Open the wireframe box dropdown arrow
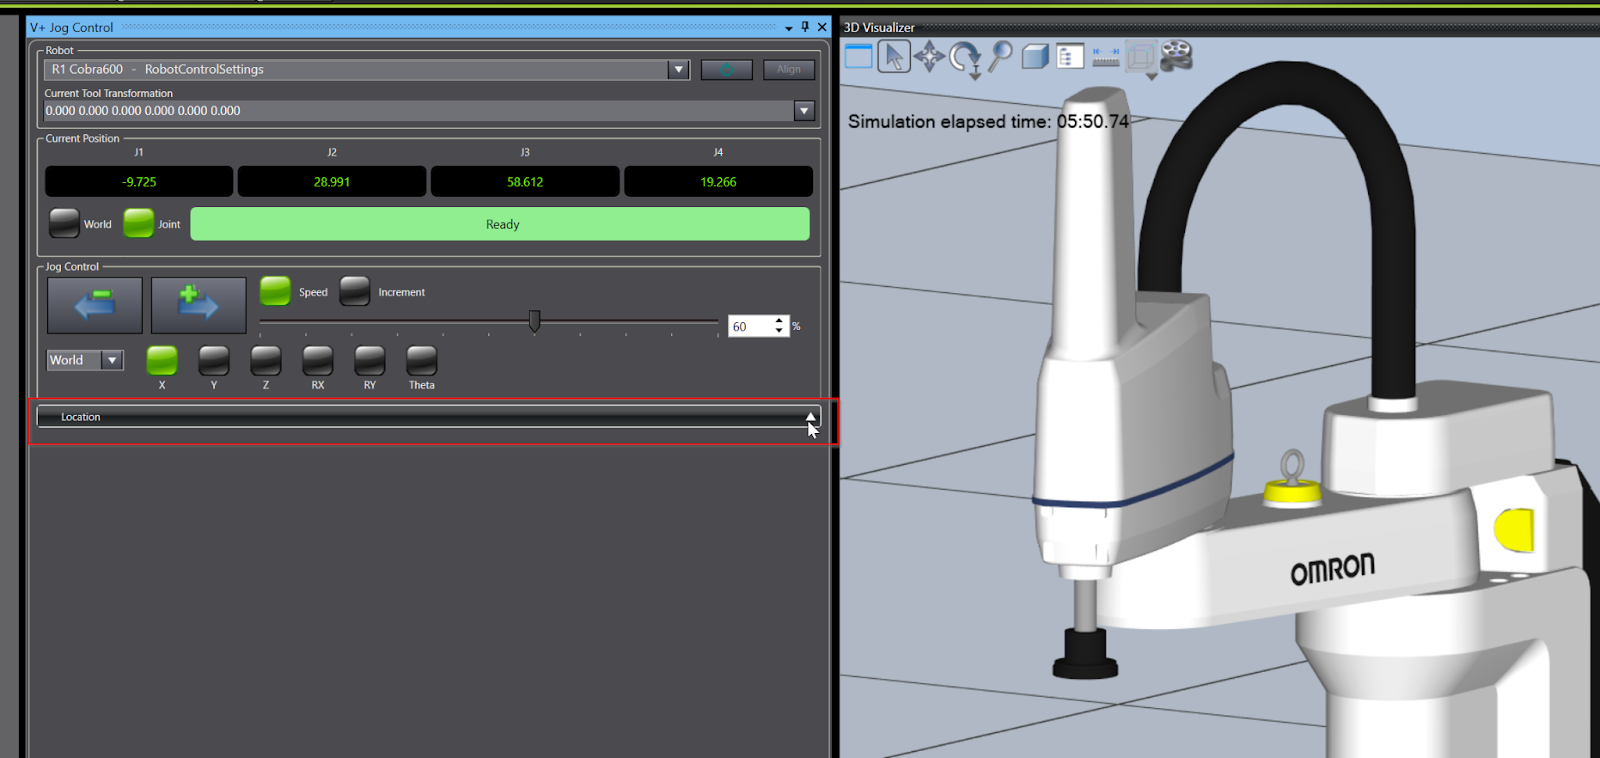1600x758 pixels. click(x=1151, y=76)
